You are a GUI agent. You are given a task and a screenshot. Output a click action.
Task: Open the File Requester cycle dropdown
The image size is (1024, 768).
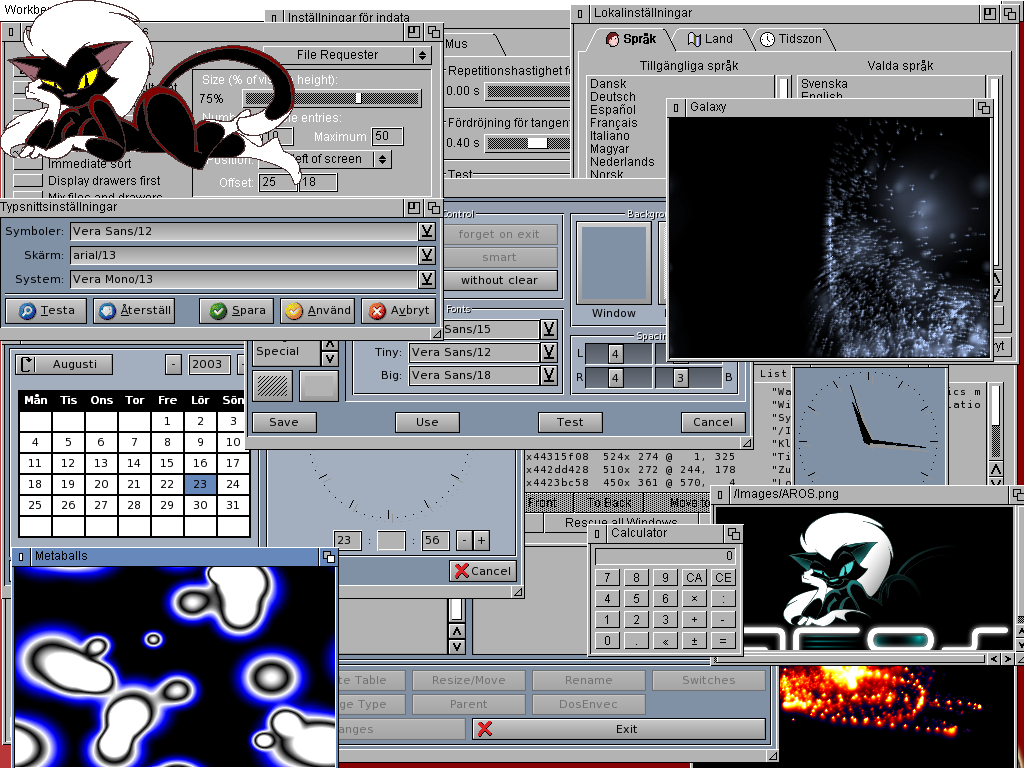click(x=347, y=55)
